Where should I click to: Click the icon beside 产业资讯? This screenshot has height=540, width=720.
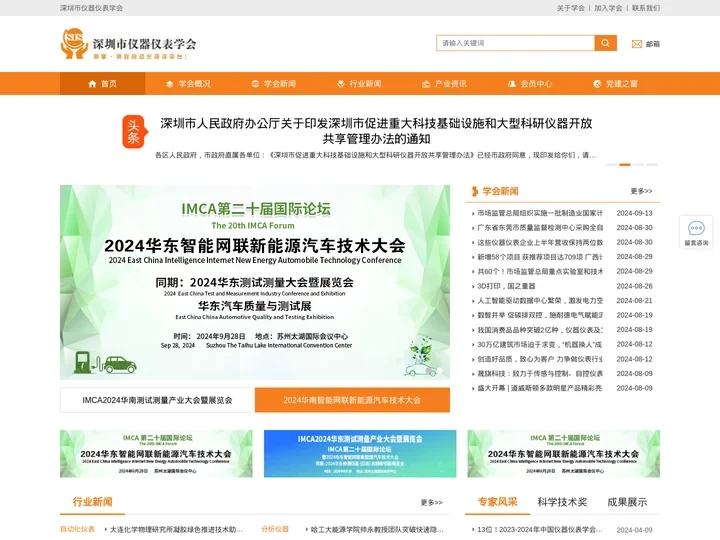pyautogui.click(x=426, y=84)
